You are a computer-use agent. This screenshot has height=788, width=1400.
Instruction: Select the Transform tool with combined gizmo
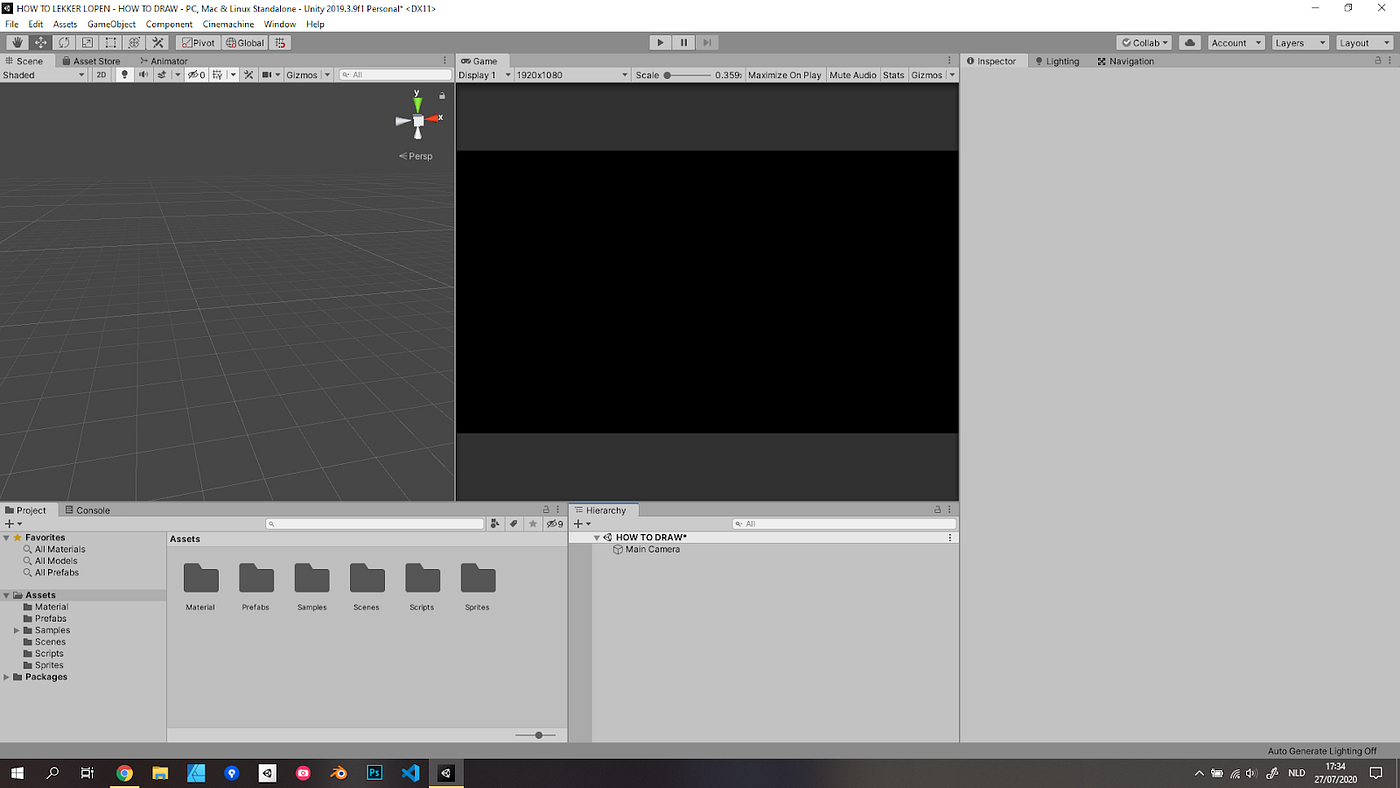(134, 43)
